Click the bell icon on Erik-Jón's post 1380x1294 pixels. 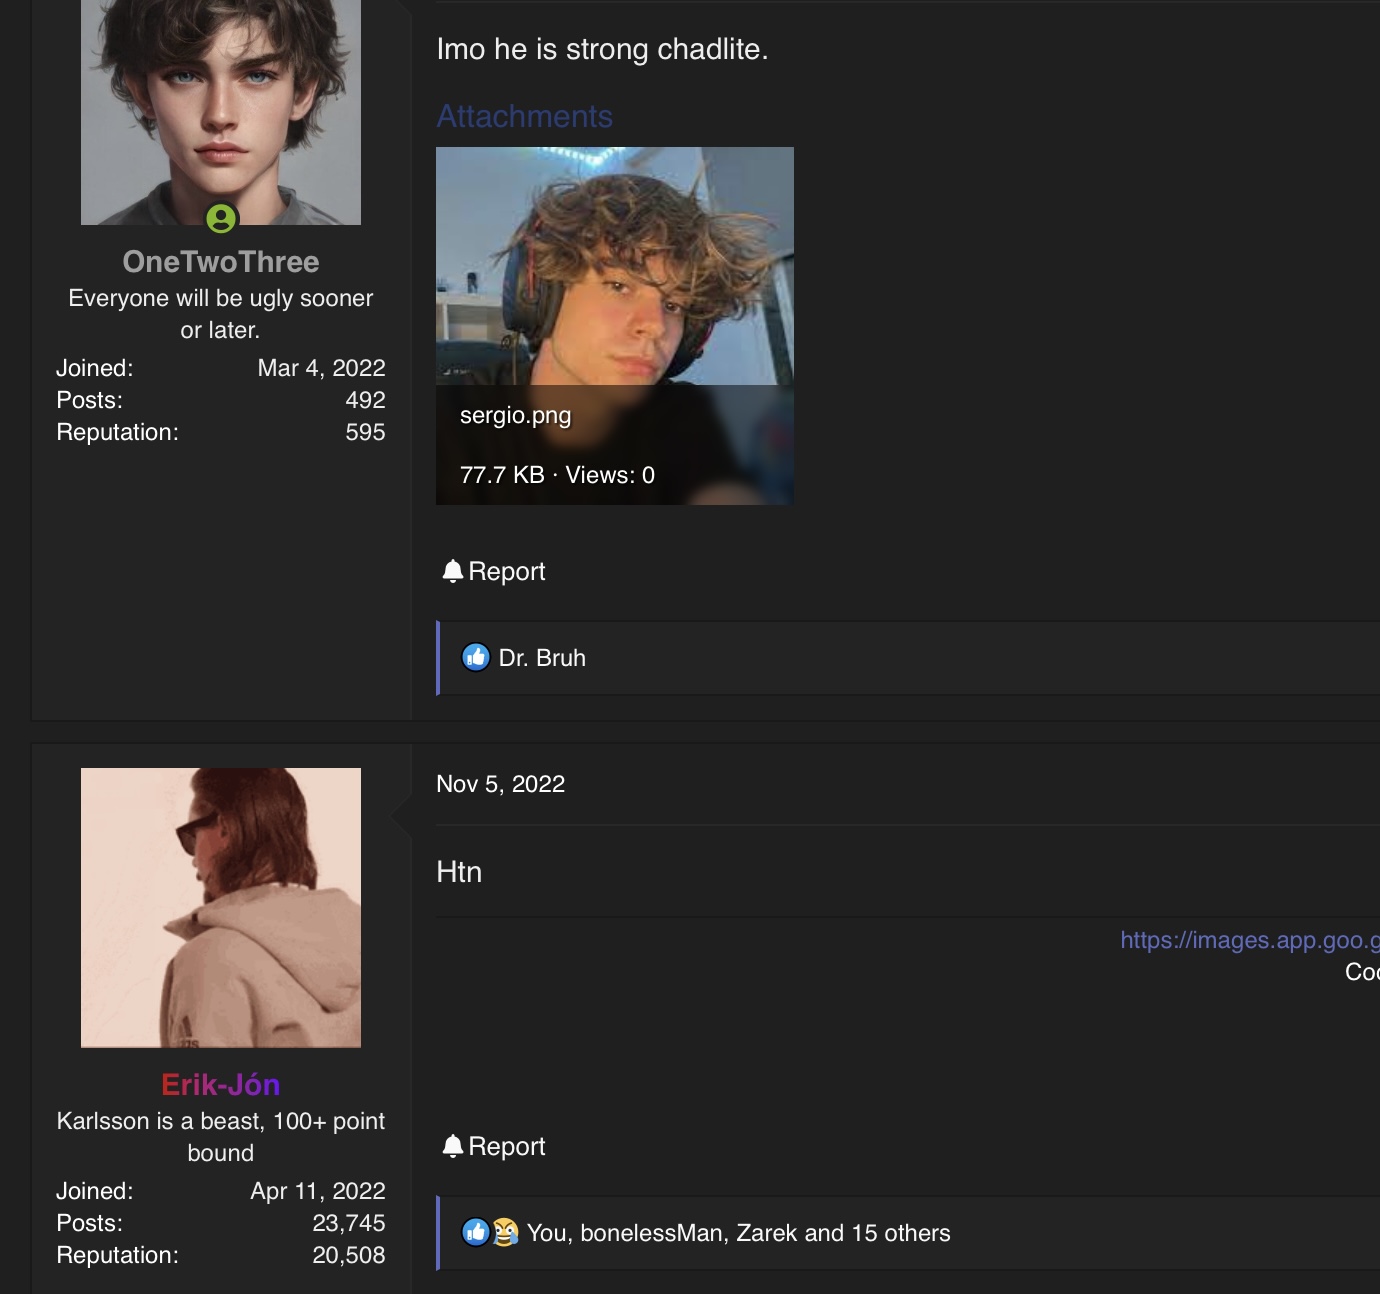pyautogui.click(x=452, y=1146)
